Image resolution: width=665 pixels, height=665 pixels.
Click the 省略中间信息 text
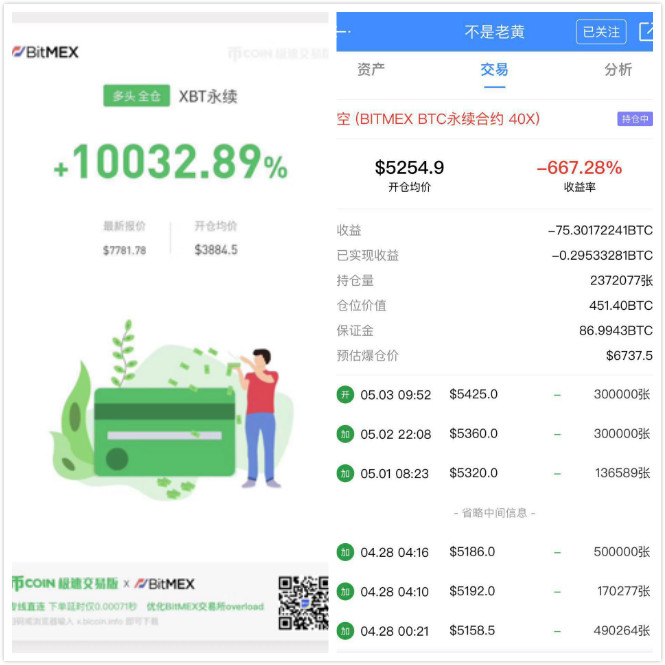tap(495, 513)
